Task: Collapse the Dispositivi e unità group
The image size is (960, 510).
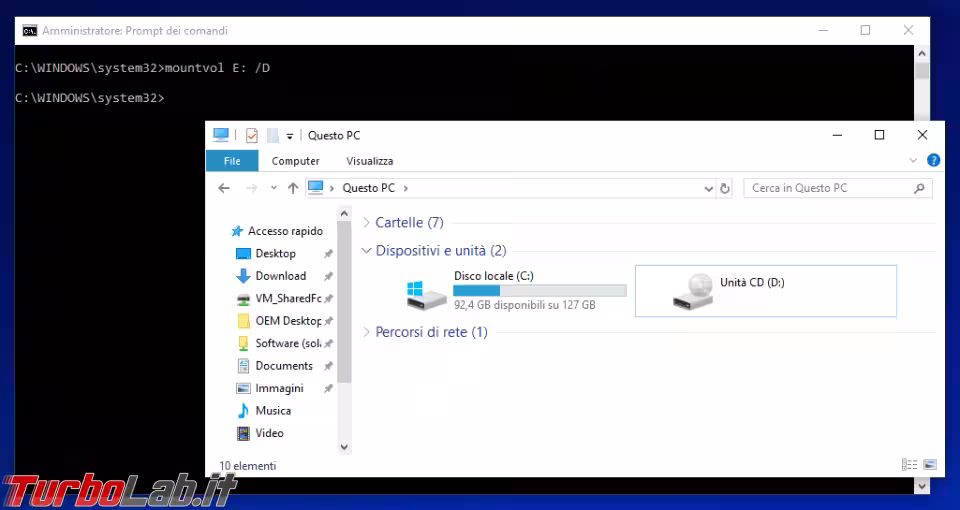Action: point(366,250)
